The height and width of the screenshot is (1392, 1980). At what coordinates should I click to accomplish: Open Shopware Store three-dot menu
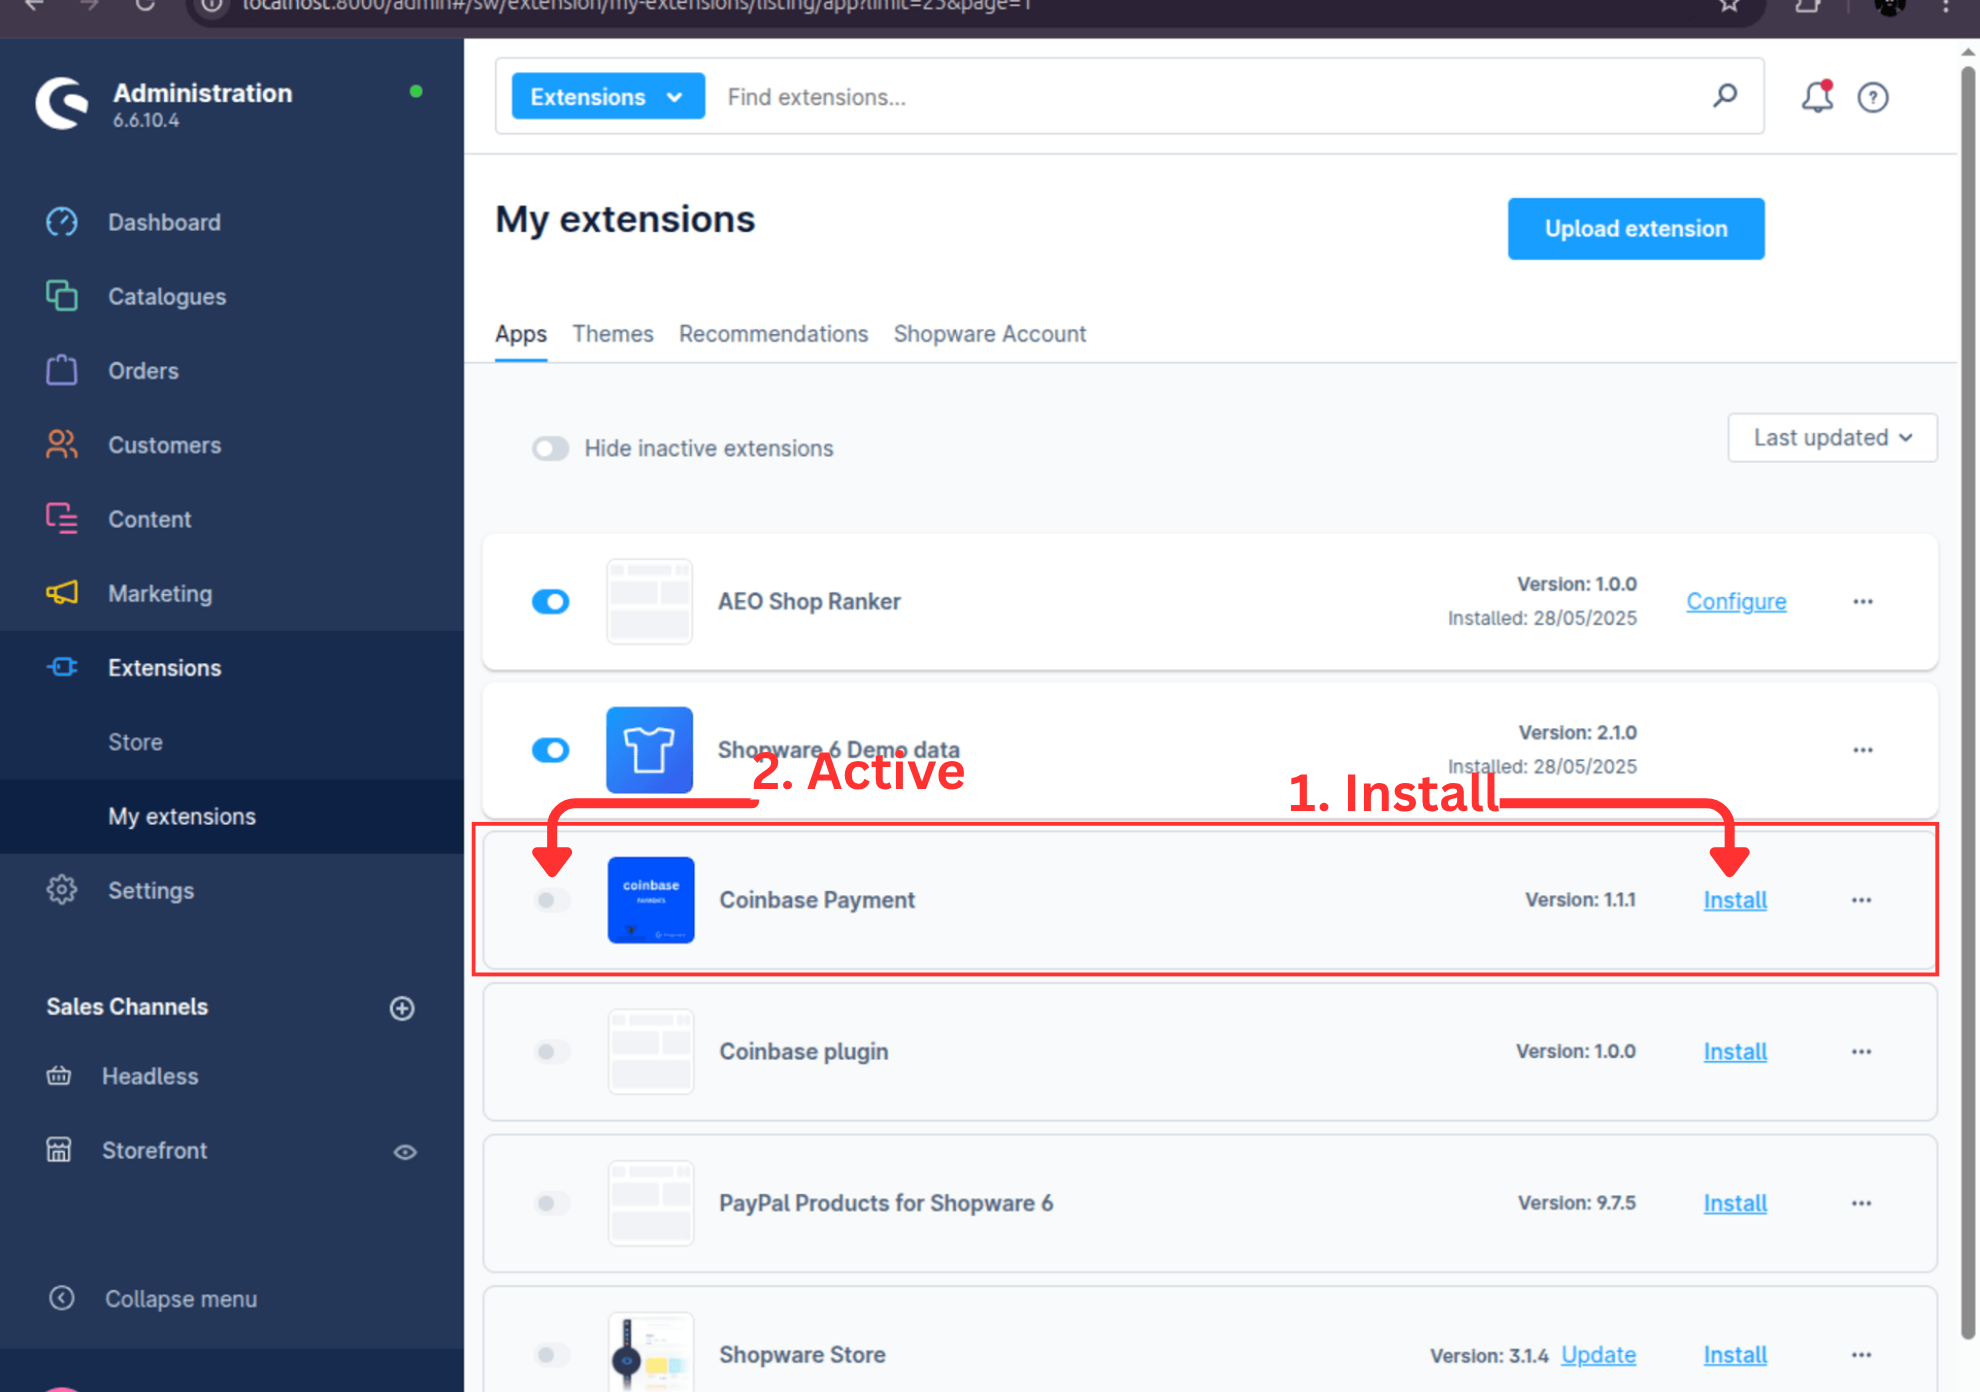1861,1355
